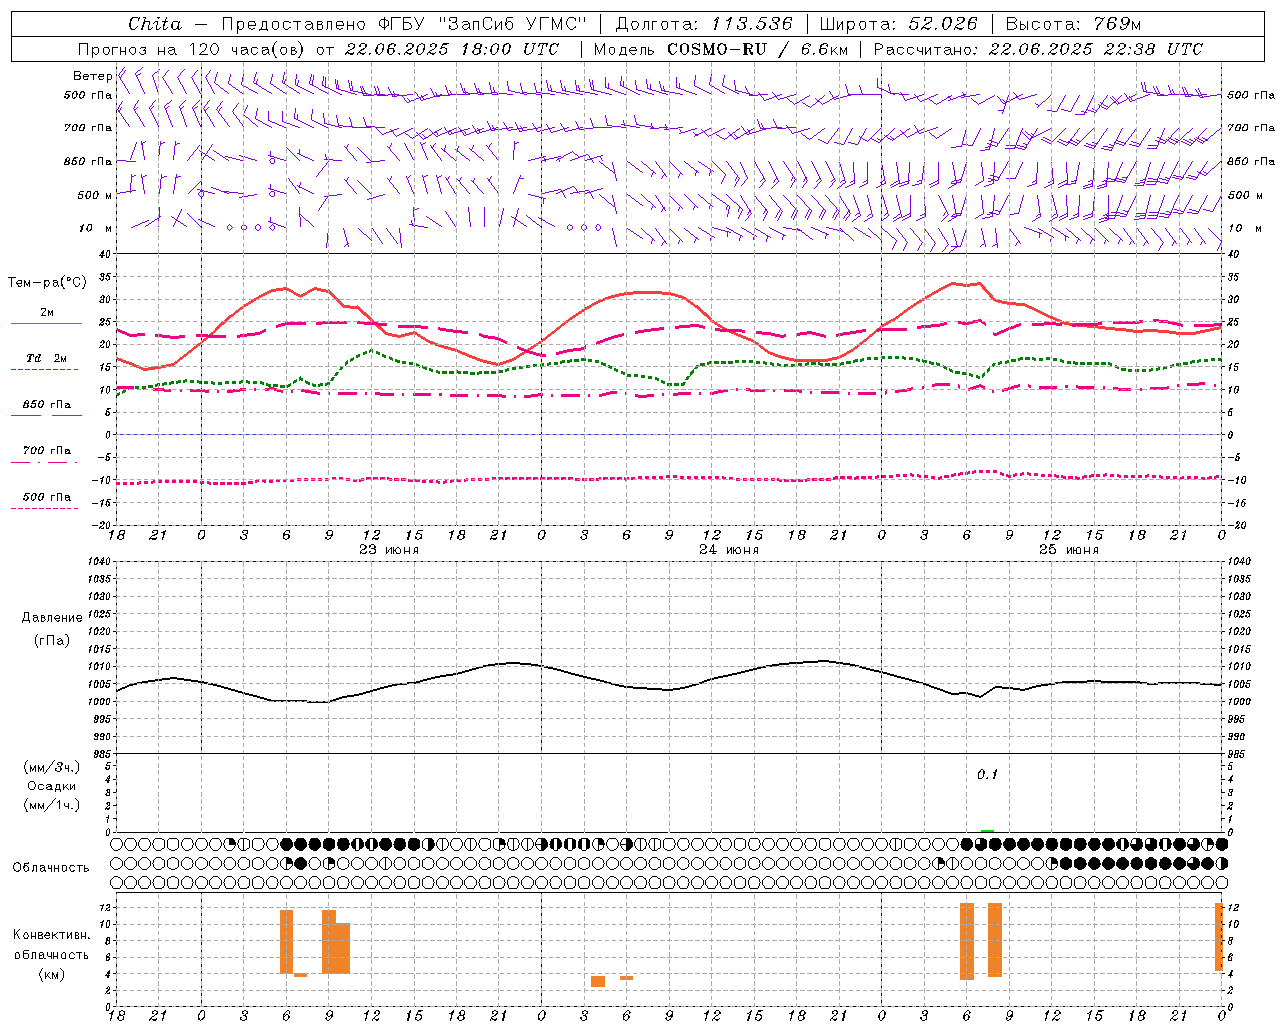Click the small orange bar near 3h on 24 июня
1280x1024 pixels.
coord(598,981)
